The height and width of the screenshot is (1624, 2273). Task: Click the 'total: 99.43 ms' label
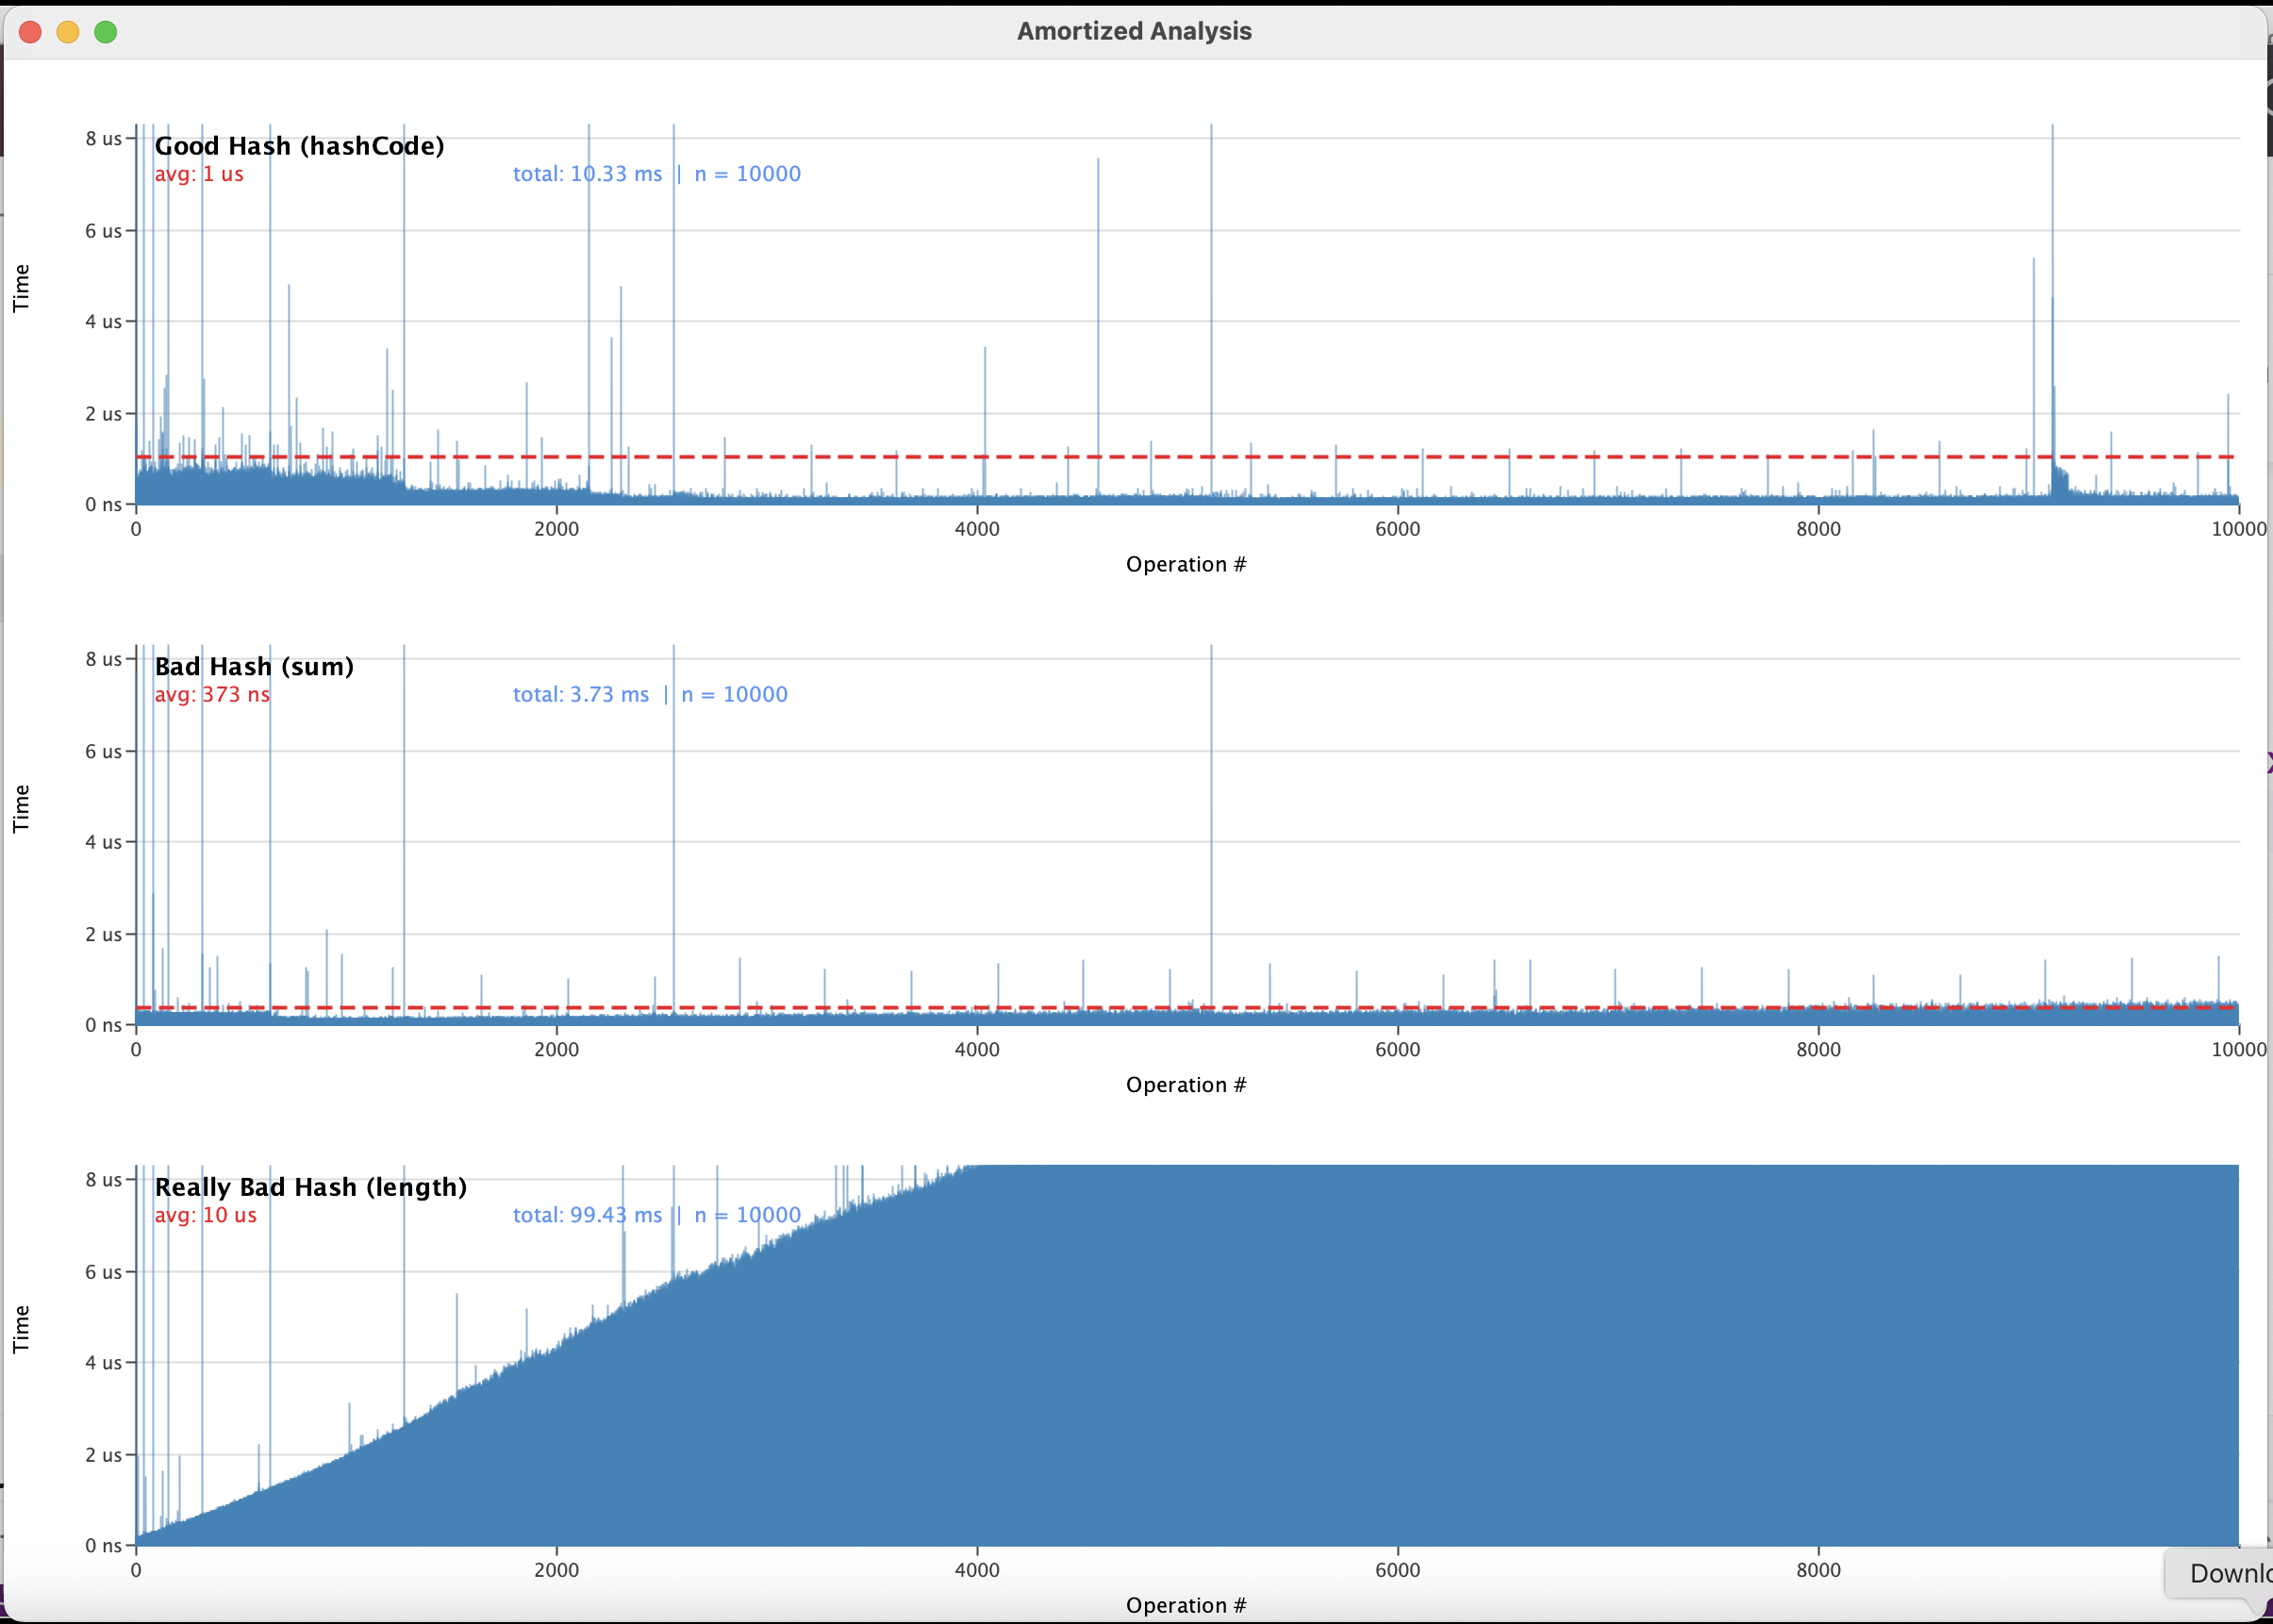tap(587, 1215)
